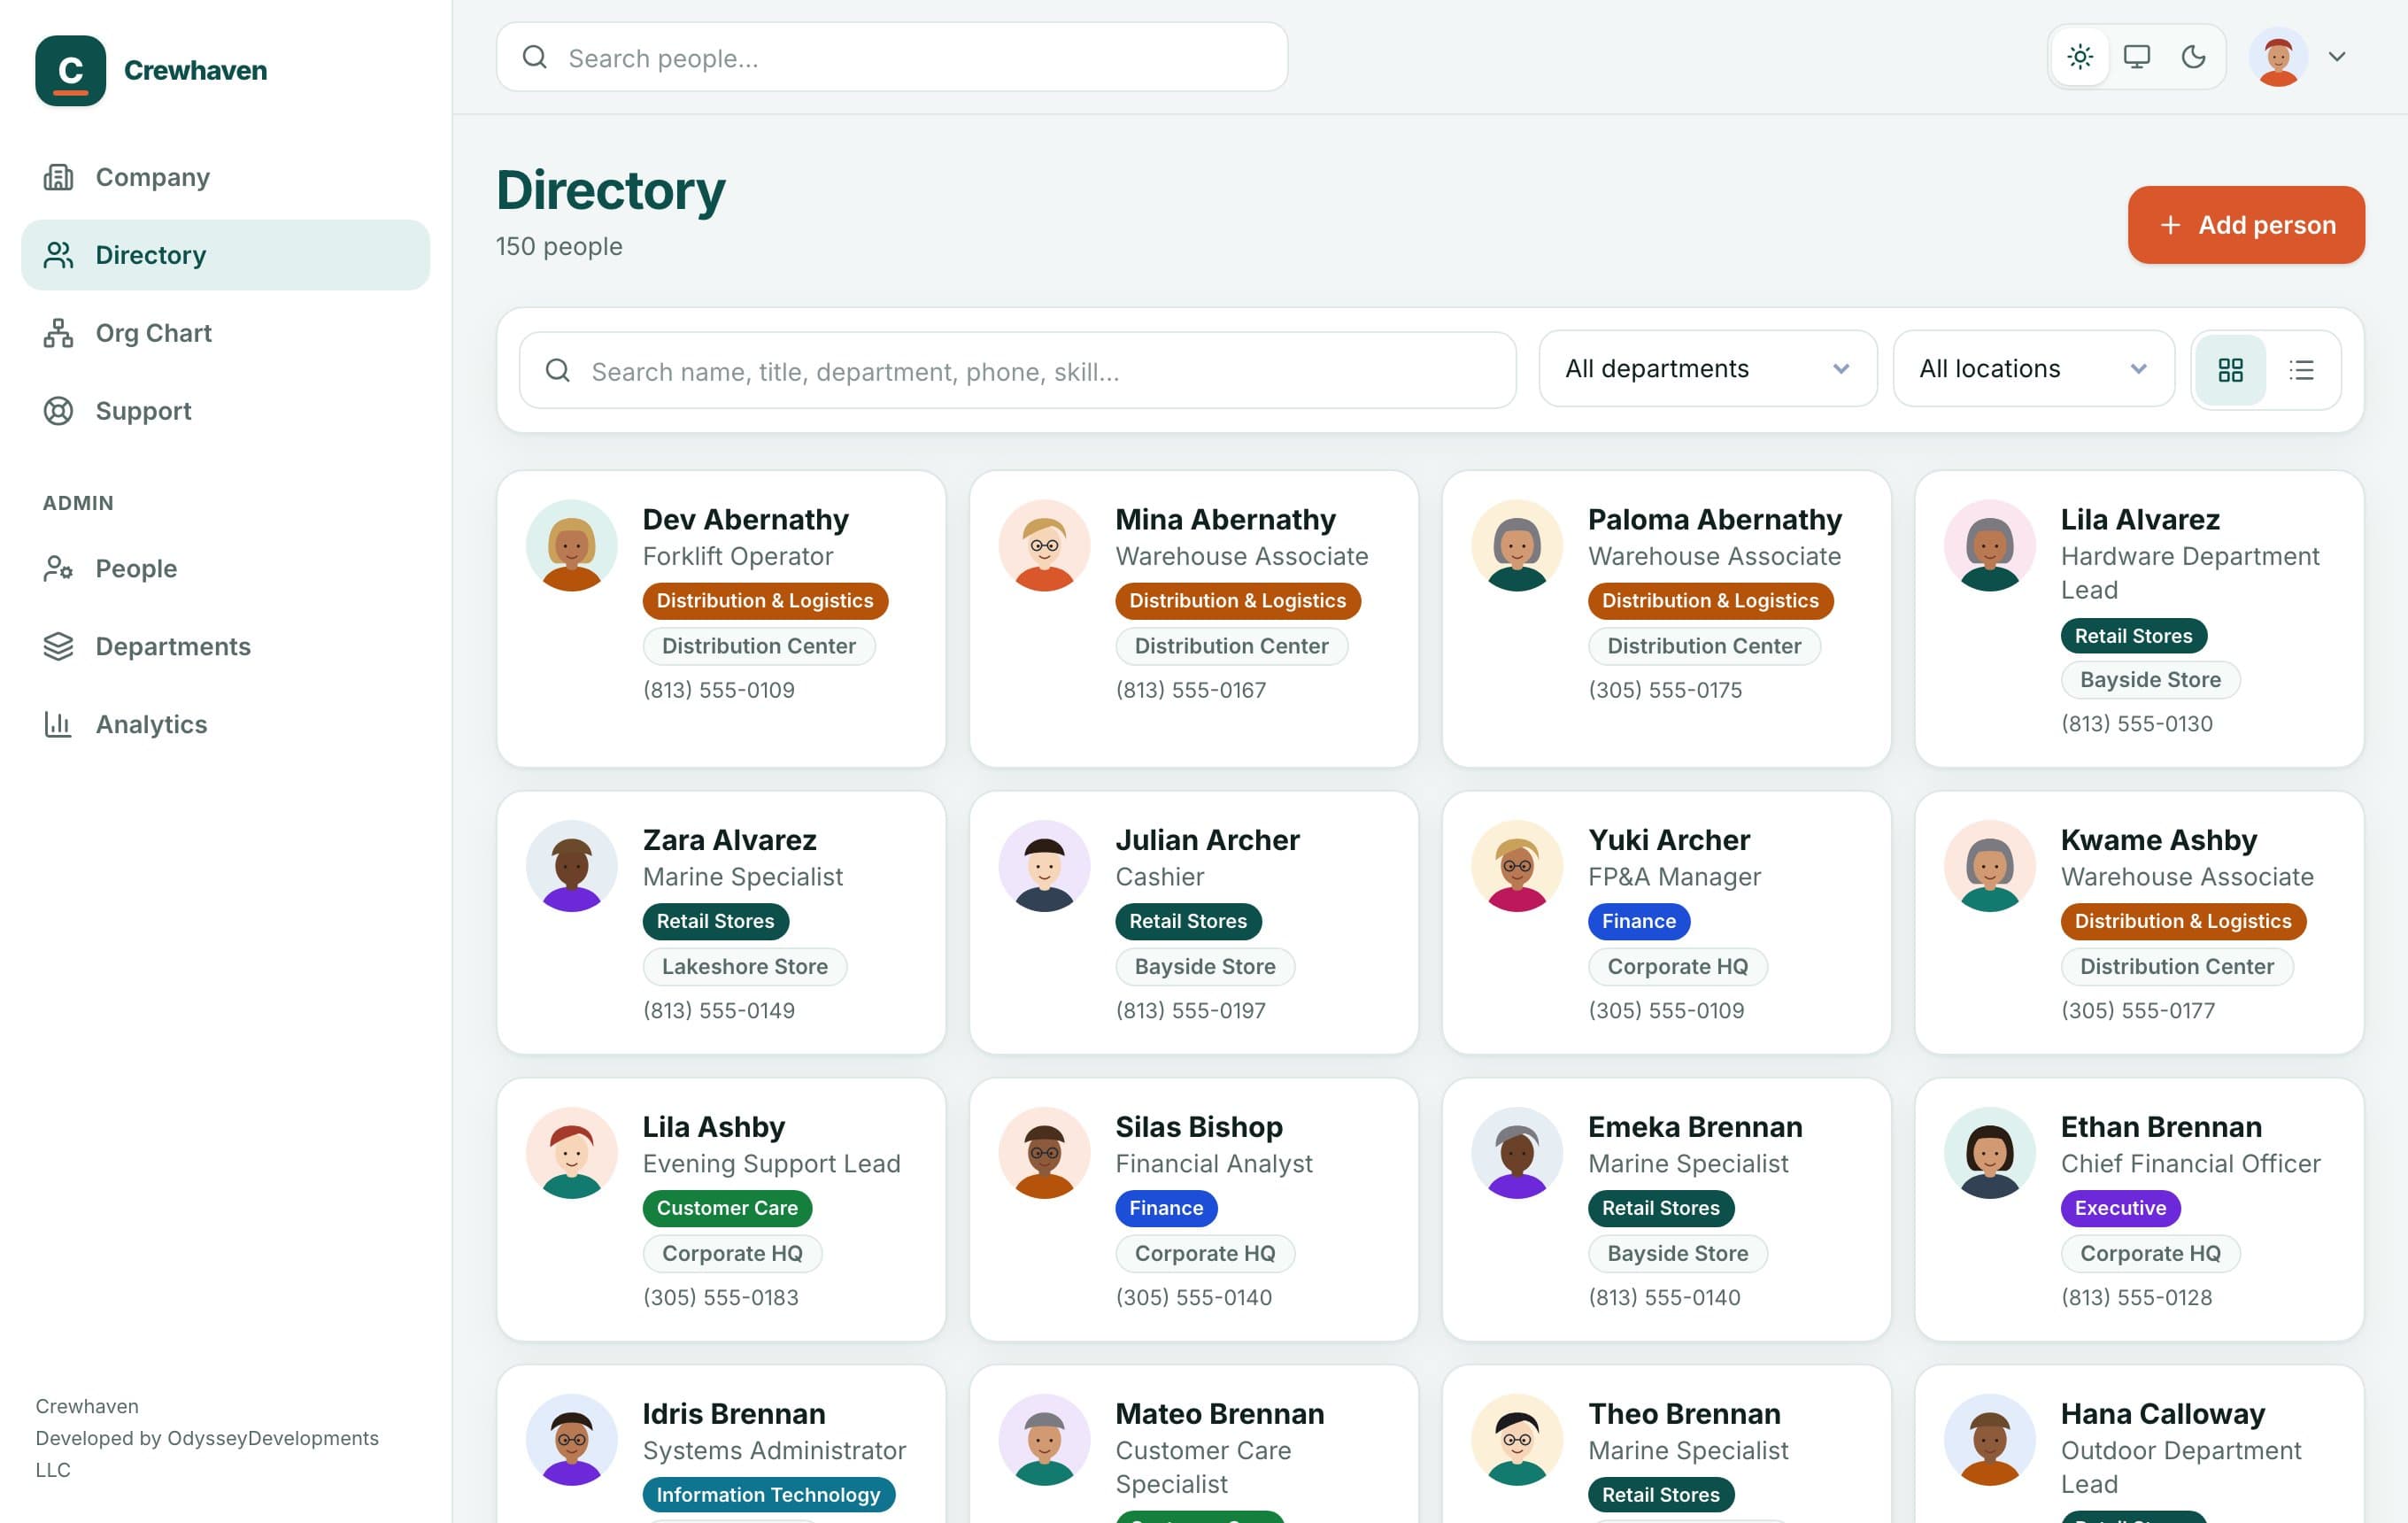This screenshot has height=1523, width=2408.
Task: Open the Analytics admin page
Action: (x=225, y=724)
